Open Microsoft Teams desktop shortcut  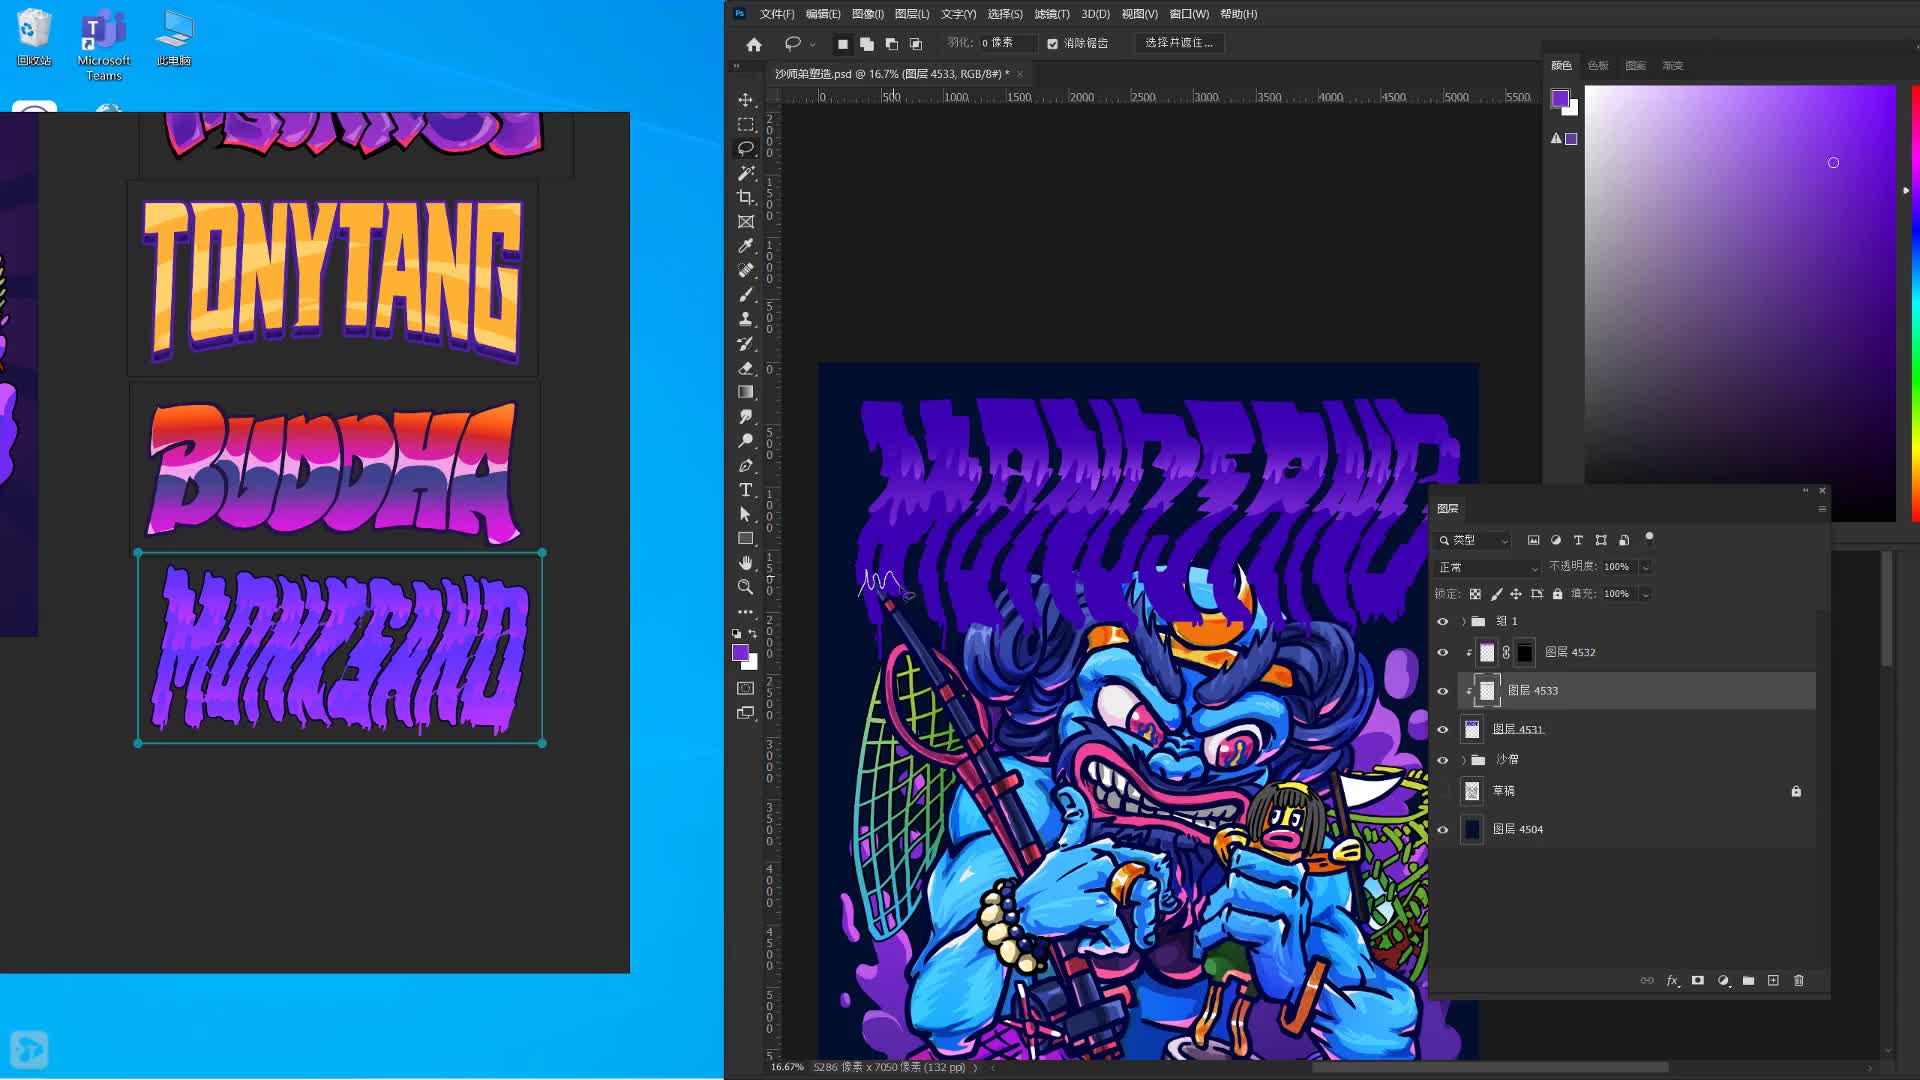coord(104,46)
